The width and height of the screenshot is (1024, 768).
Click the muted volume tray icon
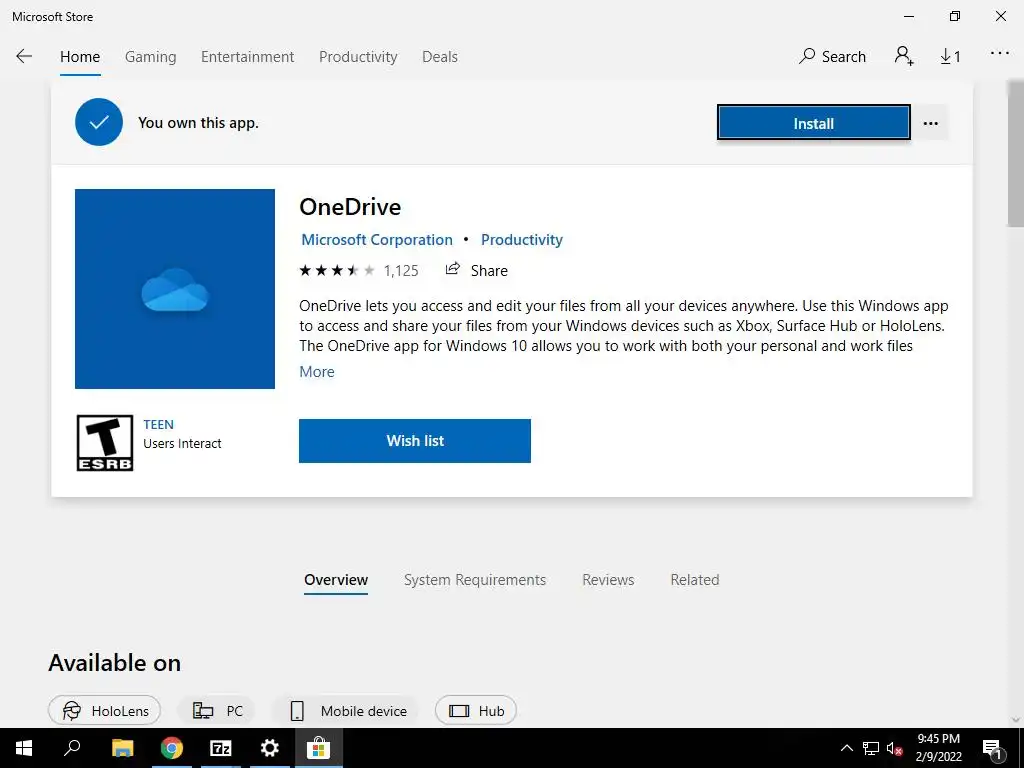(x=895, y=748)
